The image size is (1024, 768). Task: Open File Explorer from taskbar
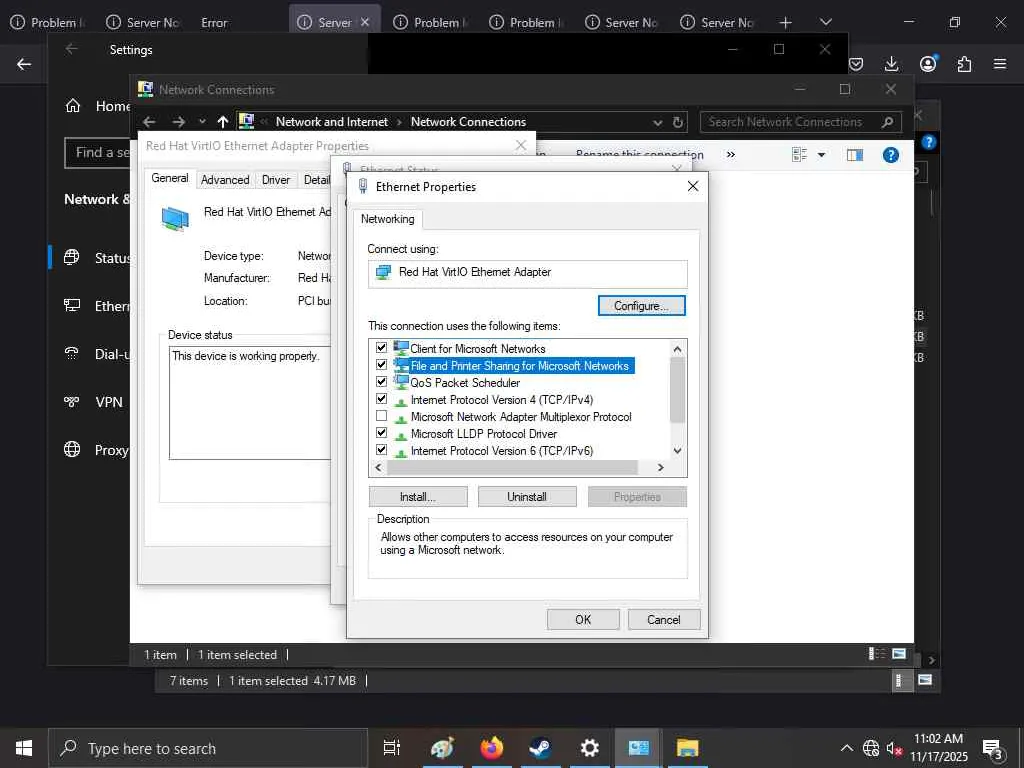(687, 748)
